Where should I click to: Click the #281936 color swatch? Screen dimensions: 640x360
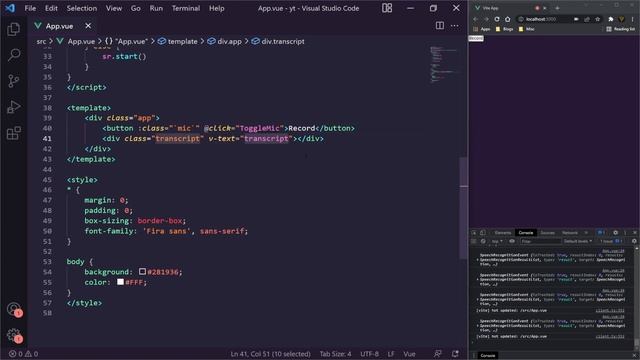pos(142,271)
